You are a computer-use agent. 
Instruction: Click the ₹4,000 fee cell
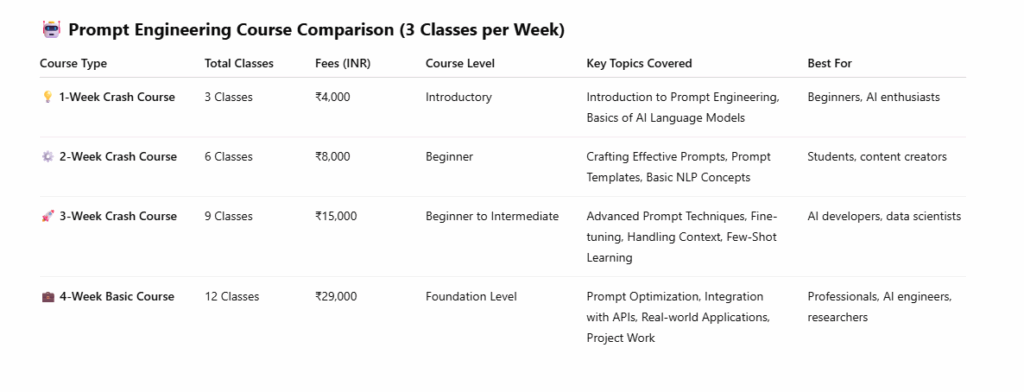tap(332, 97)
